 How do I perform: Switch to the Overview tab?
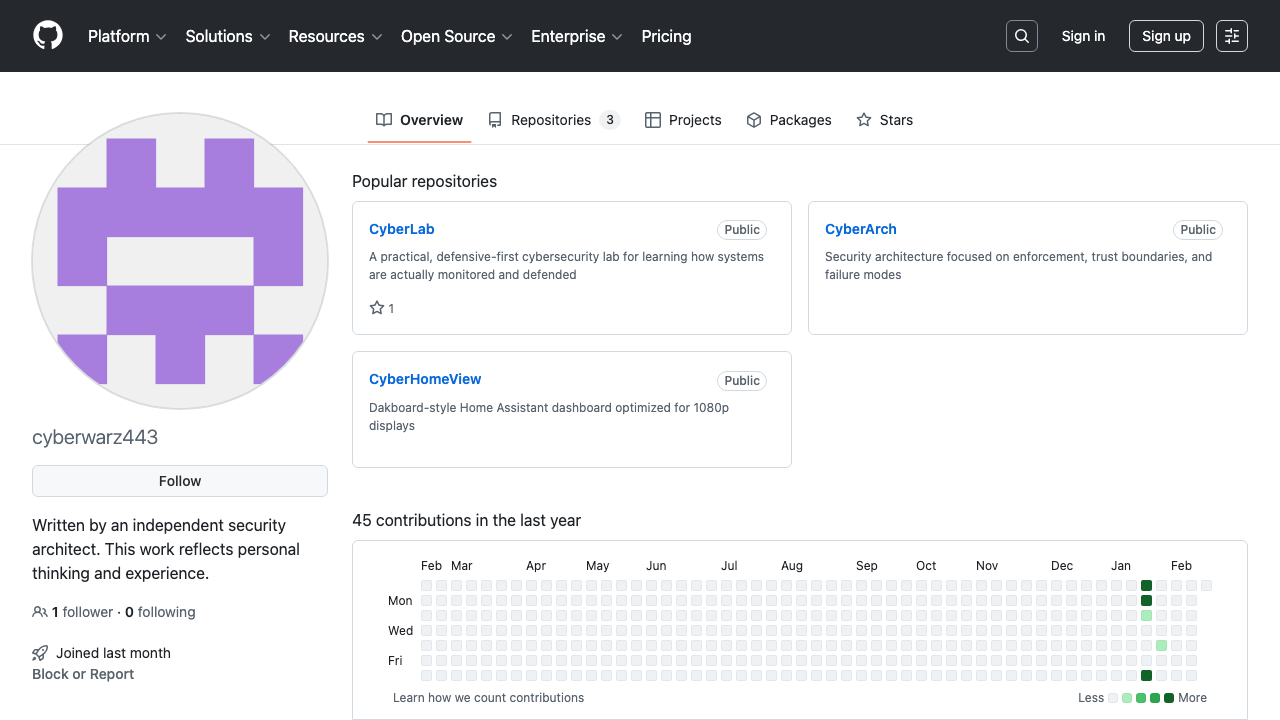pos(420,120)
